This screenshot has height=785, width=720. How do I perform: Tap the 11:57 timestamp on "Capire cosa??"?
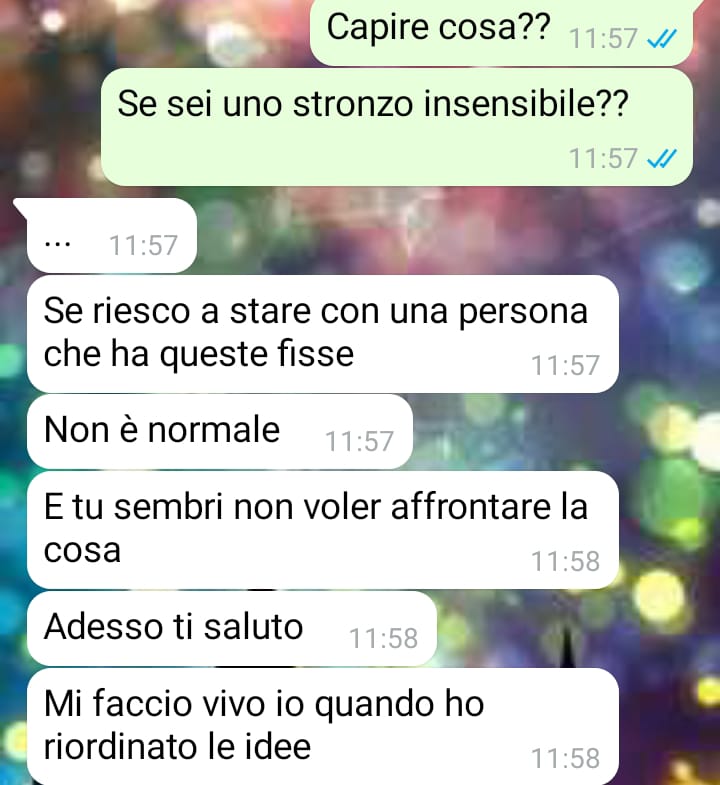[603, 39]
